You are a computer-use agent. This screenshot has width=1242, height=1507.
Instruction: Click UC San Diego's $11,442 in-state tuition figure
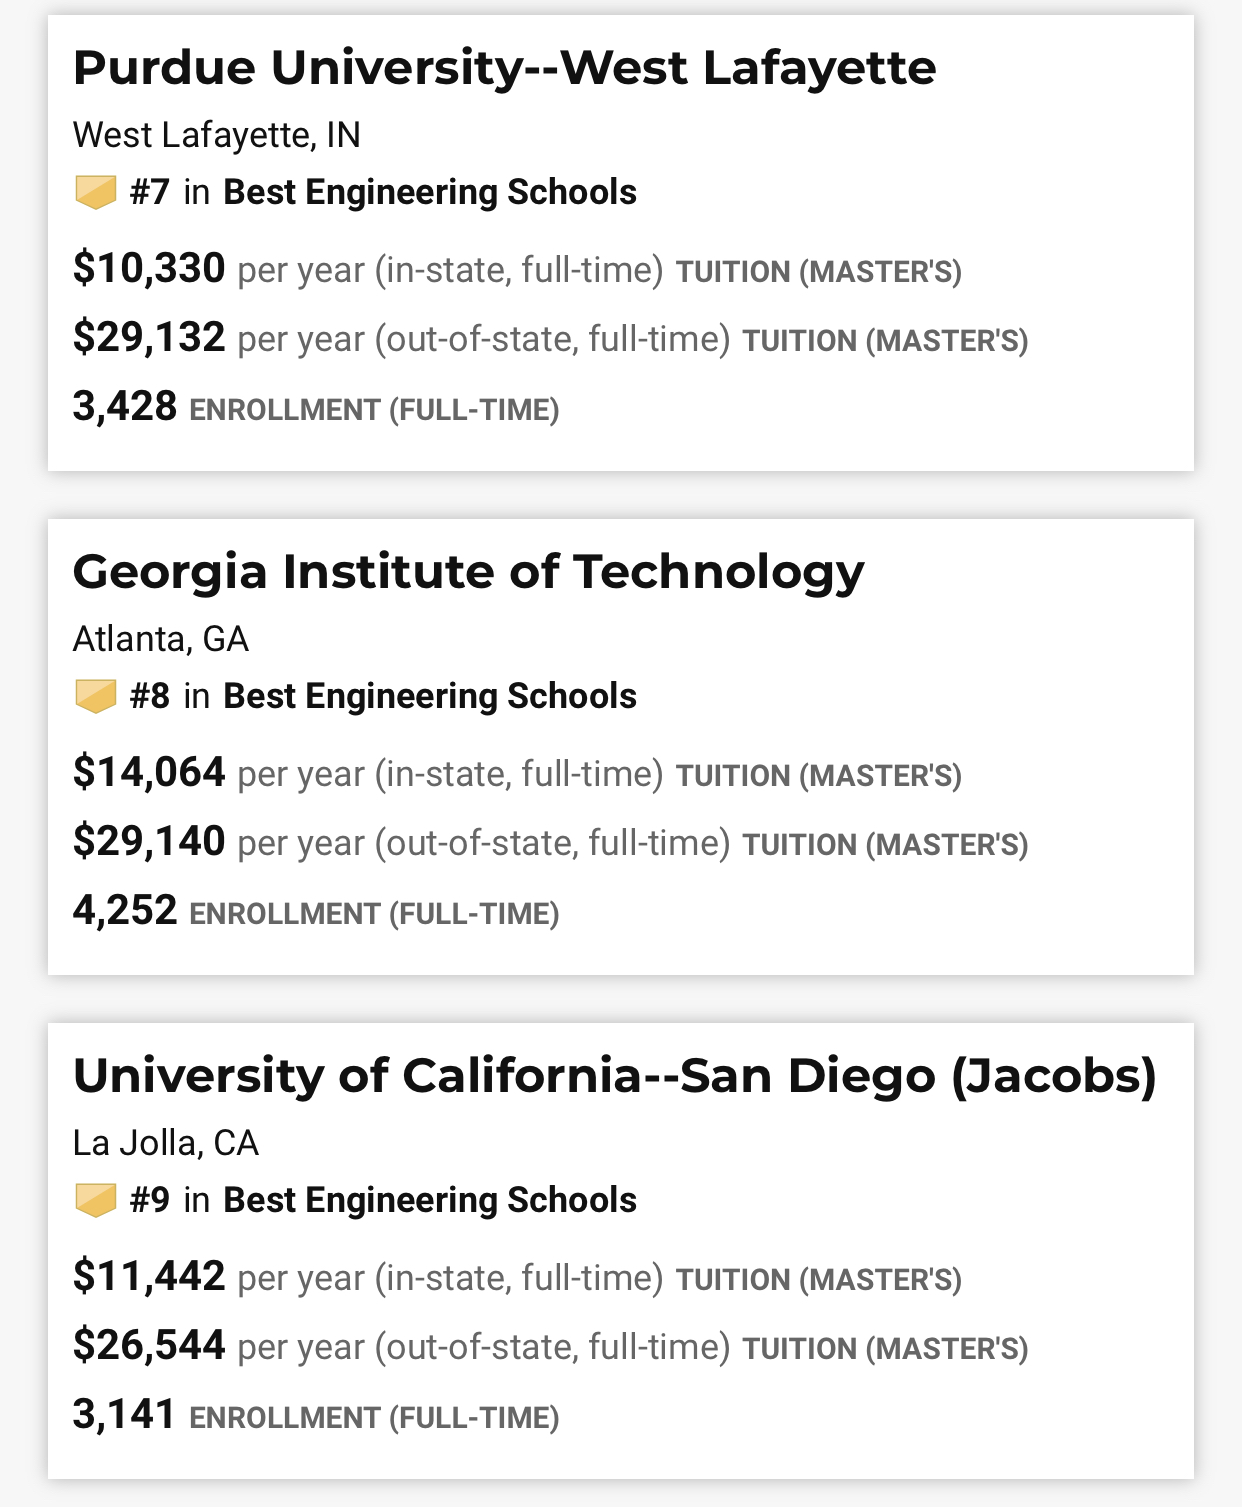click(149, 1277)
